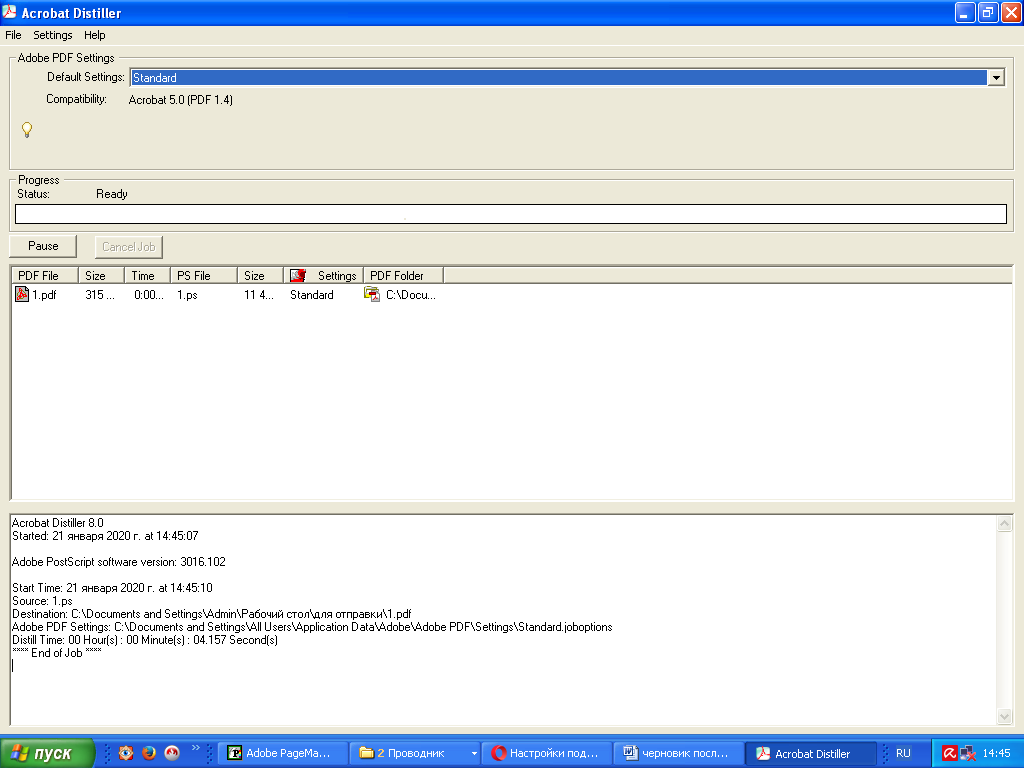The image size is (1024, 768).
Task: Click the Acrobat Distiller title bar icon
Action: 9,12
